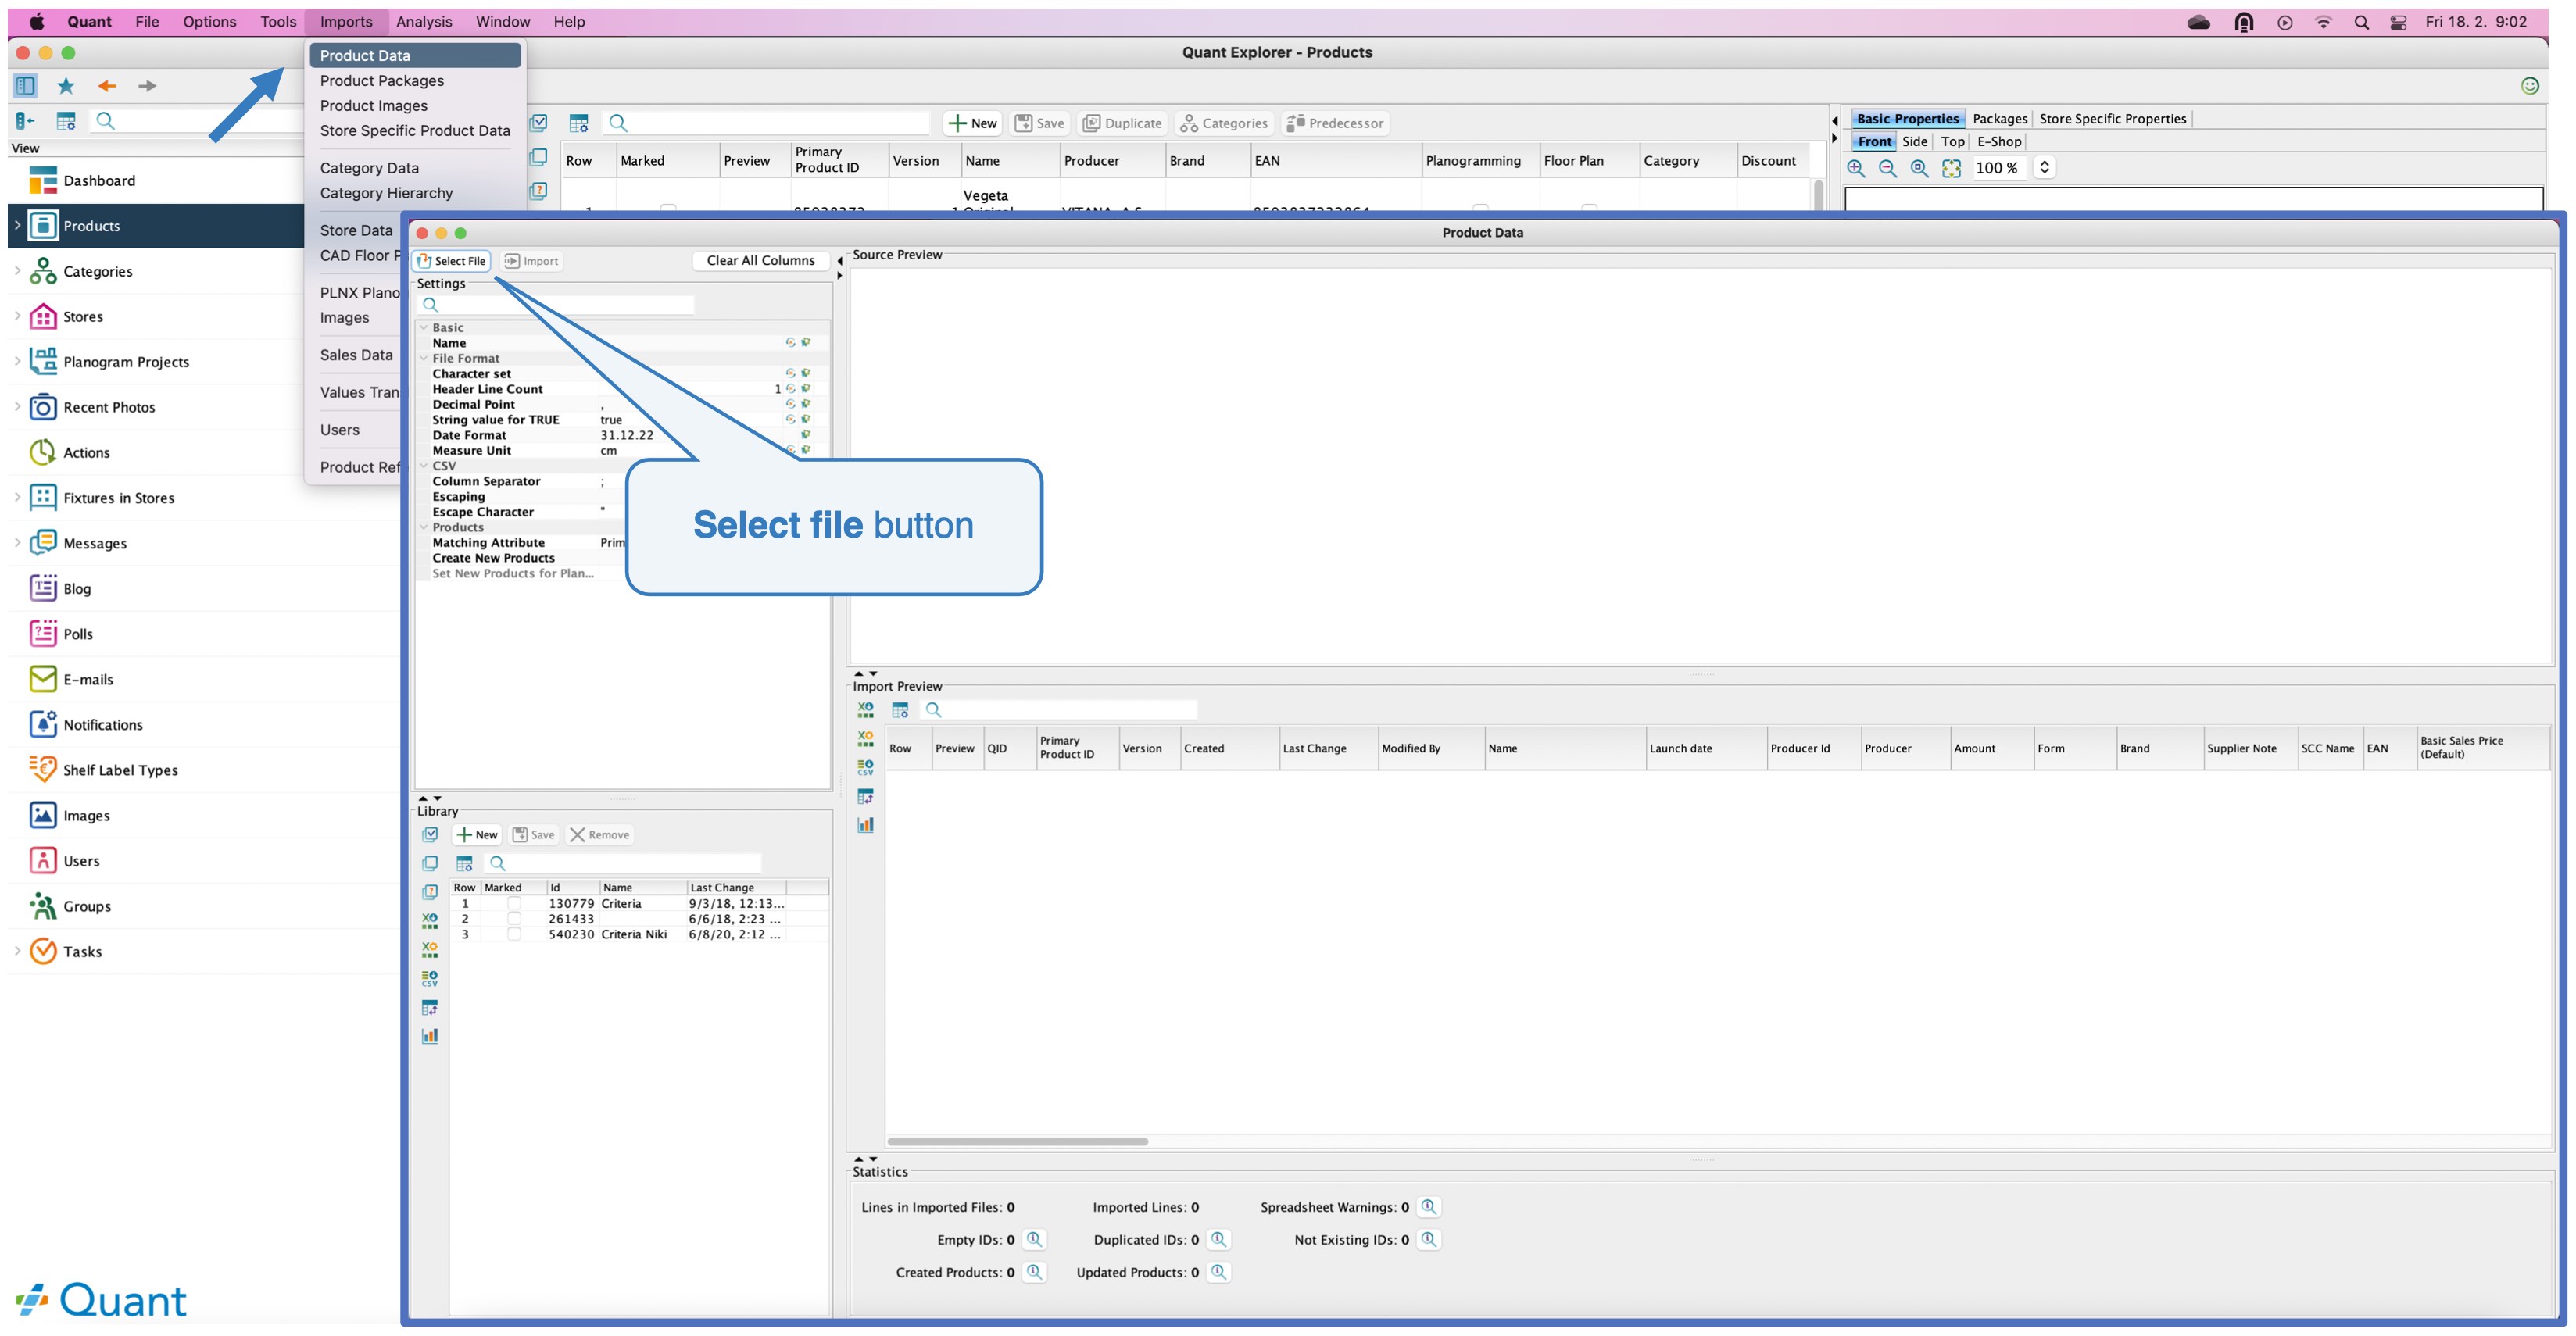This screenshot has width=2576, height=1336.
Task: Click the fit to window icon near 100 %
Action: click(1951, 168)
